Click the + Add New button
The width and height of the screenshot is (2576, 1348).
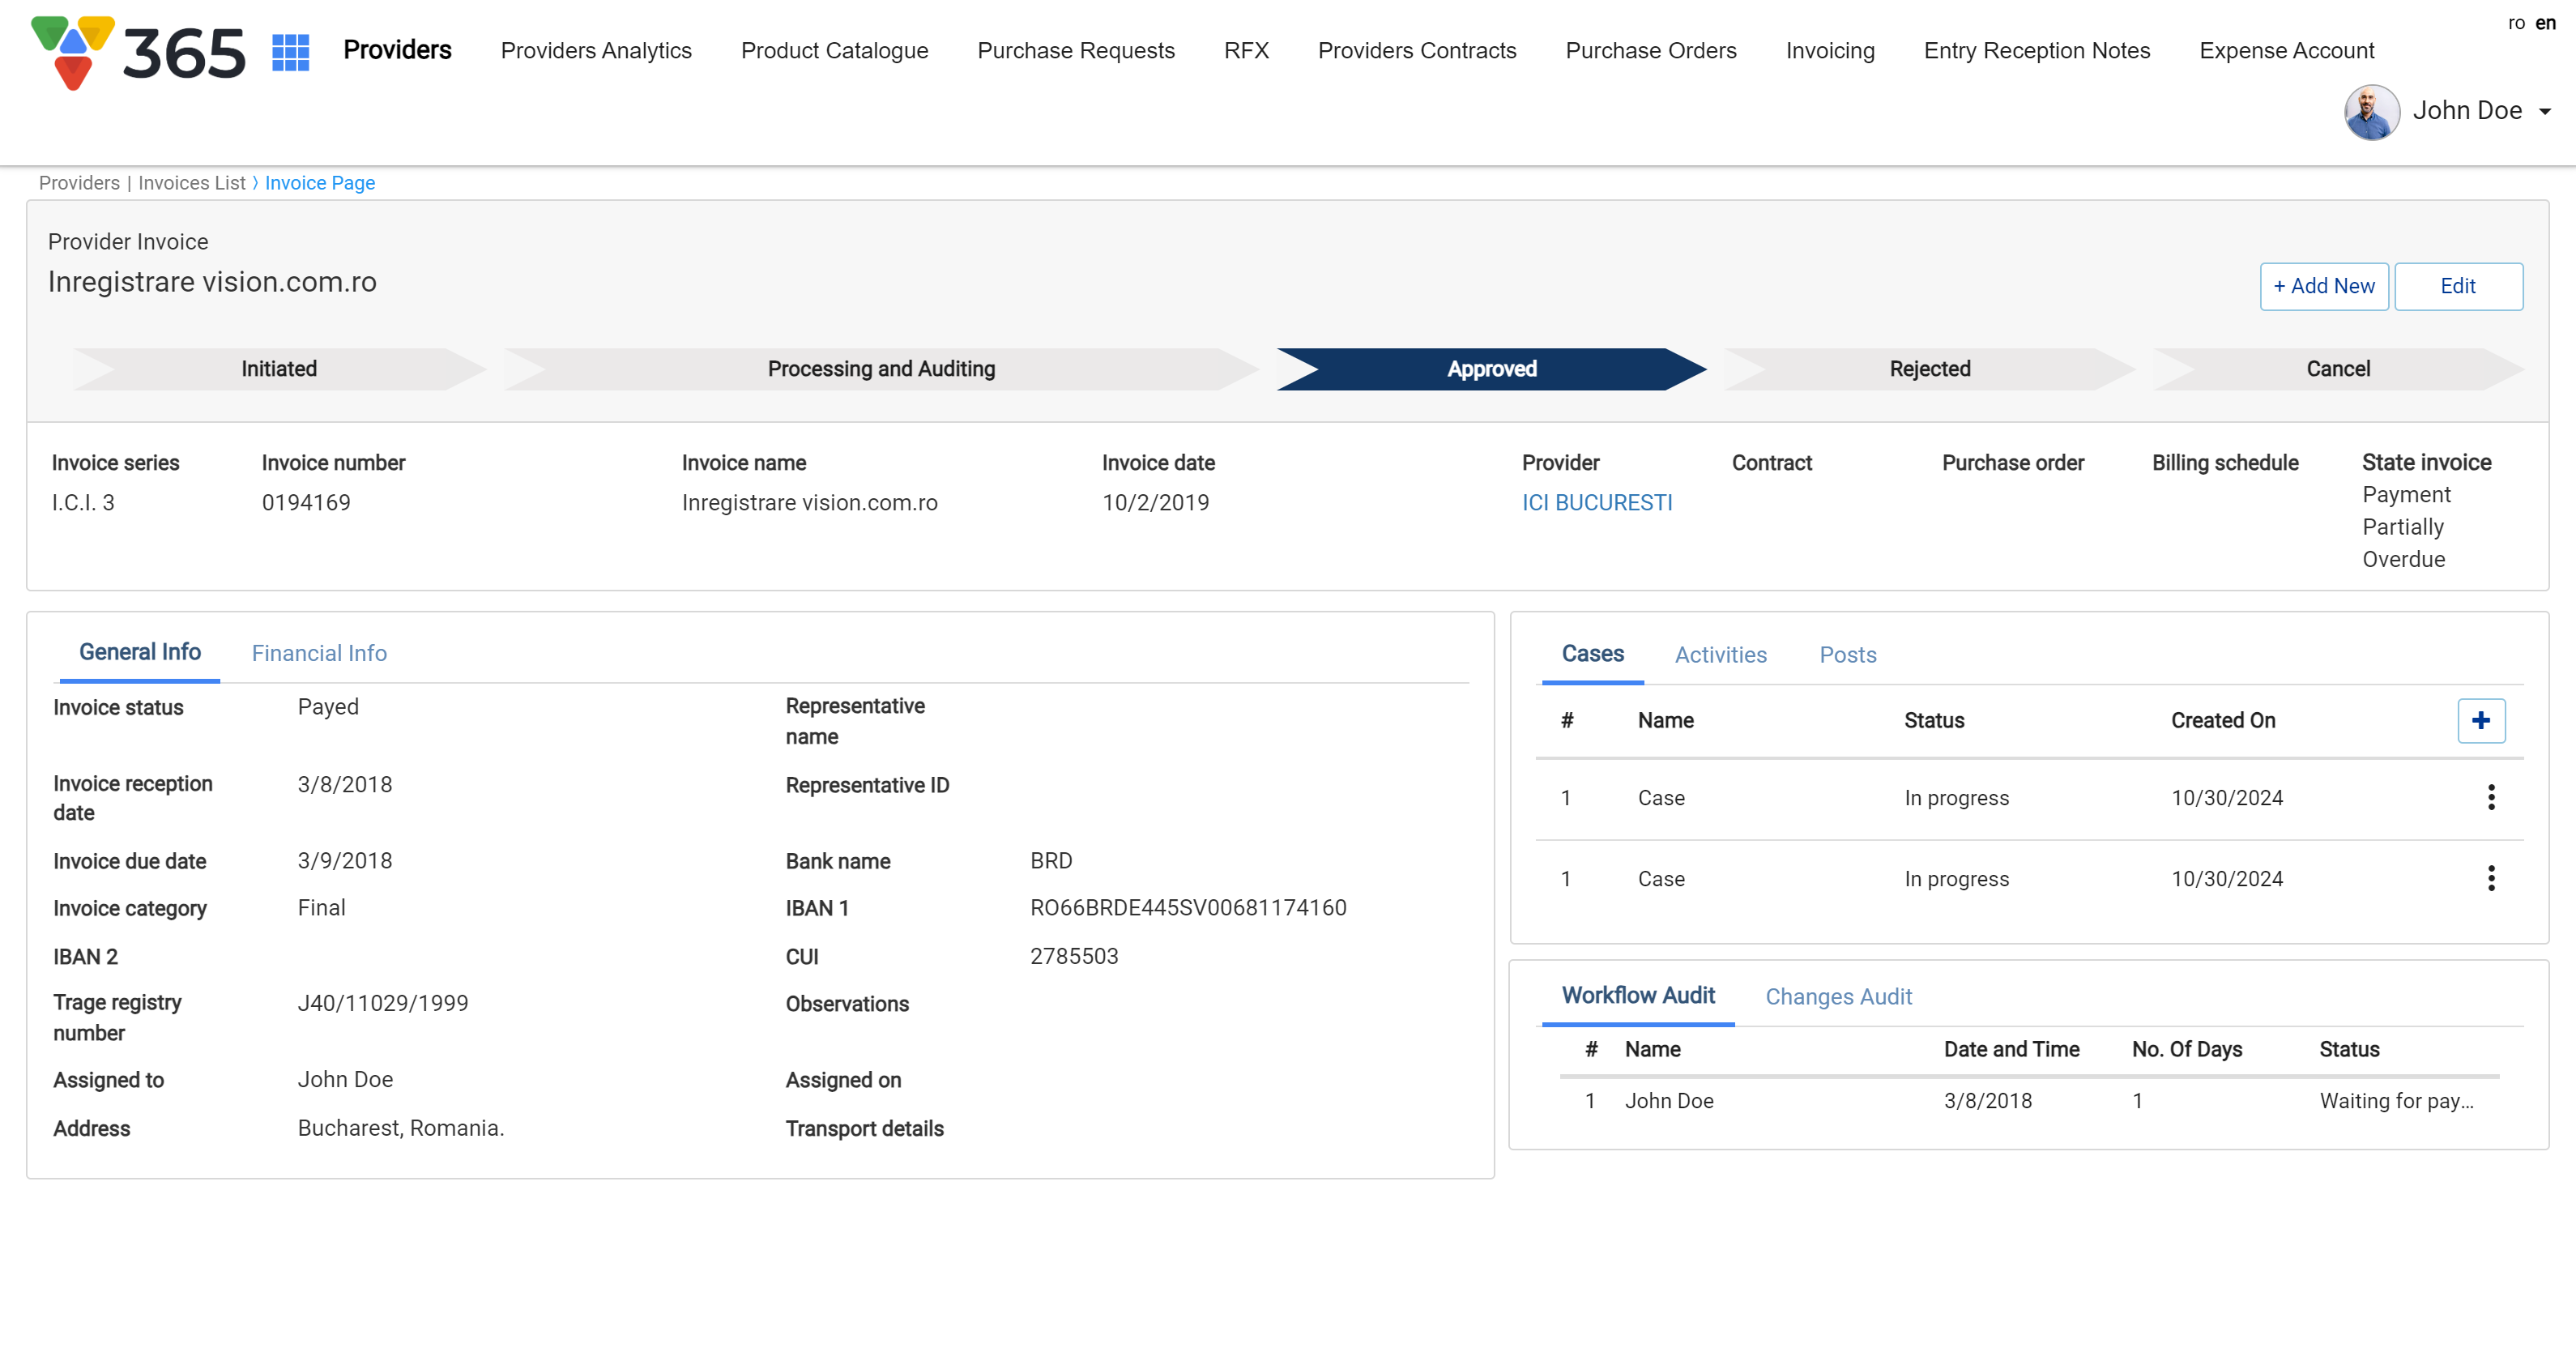(2323, 286)
